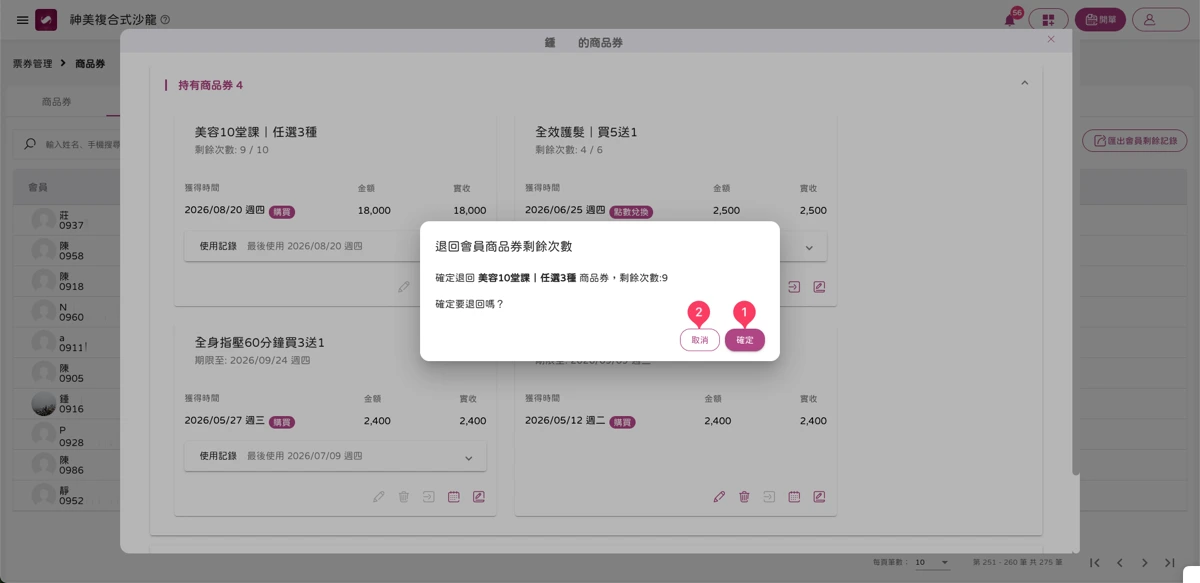Click pencil icon on 全身指壓60分鐘 card
The width and height of the screenshot is (1200, 583).
point(379,497)
